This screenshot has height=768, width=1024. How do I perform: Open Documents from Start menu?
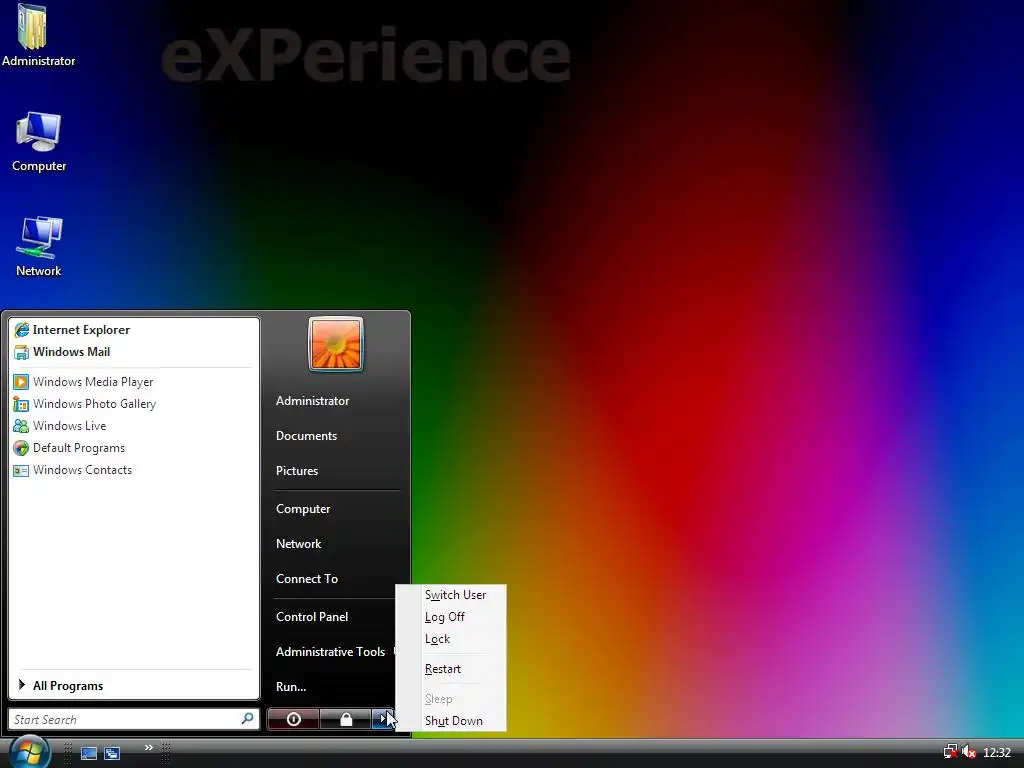pyautogui.click(x=306, y=436)
